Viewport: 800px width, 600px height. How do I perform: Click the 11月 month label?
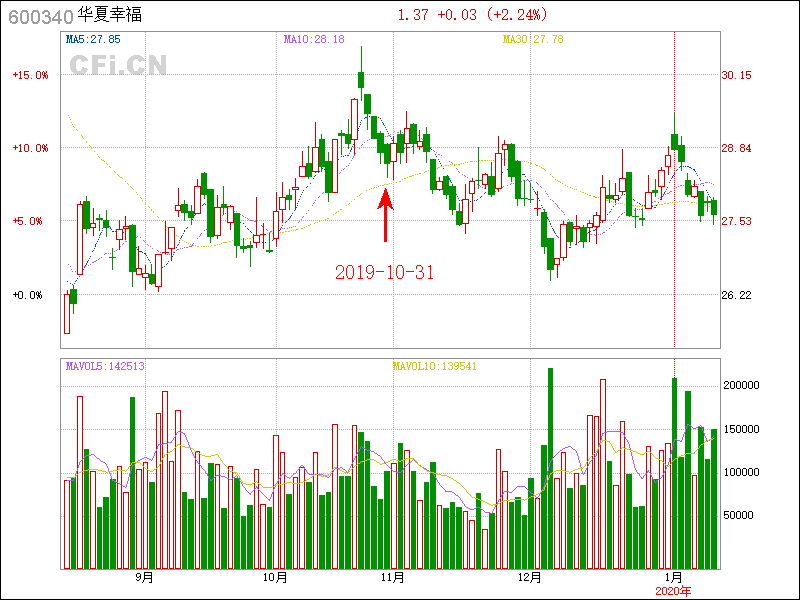393,578
